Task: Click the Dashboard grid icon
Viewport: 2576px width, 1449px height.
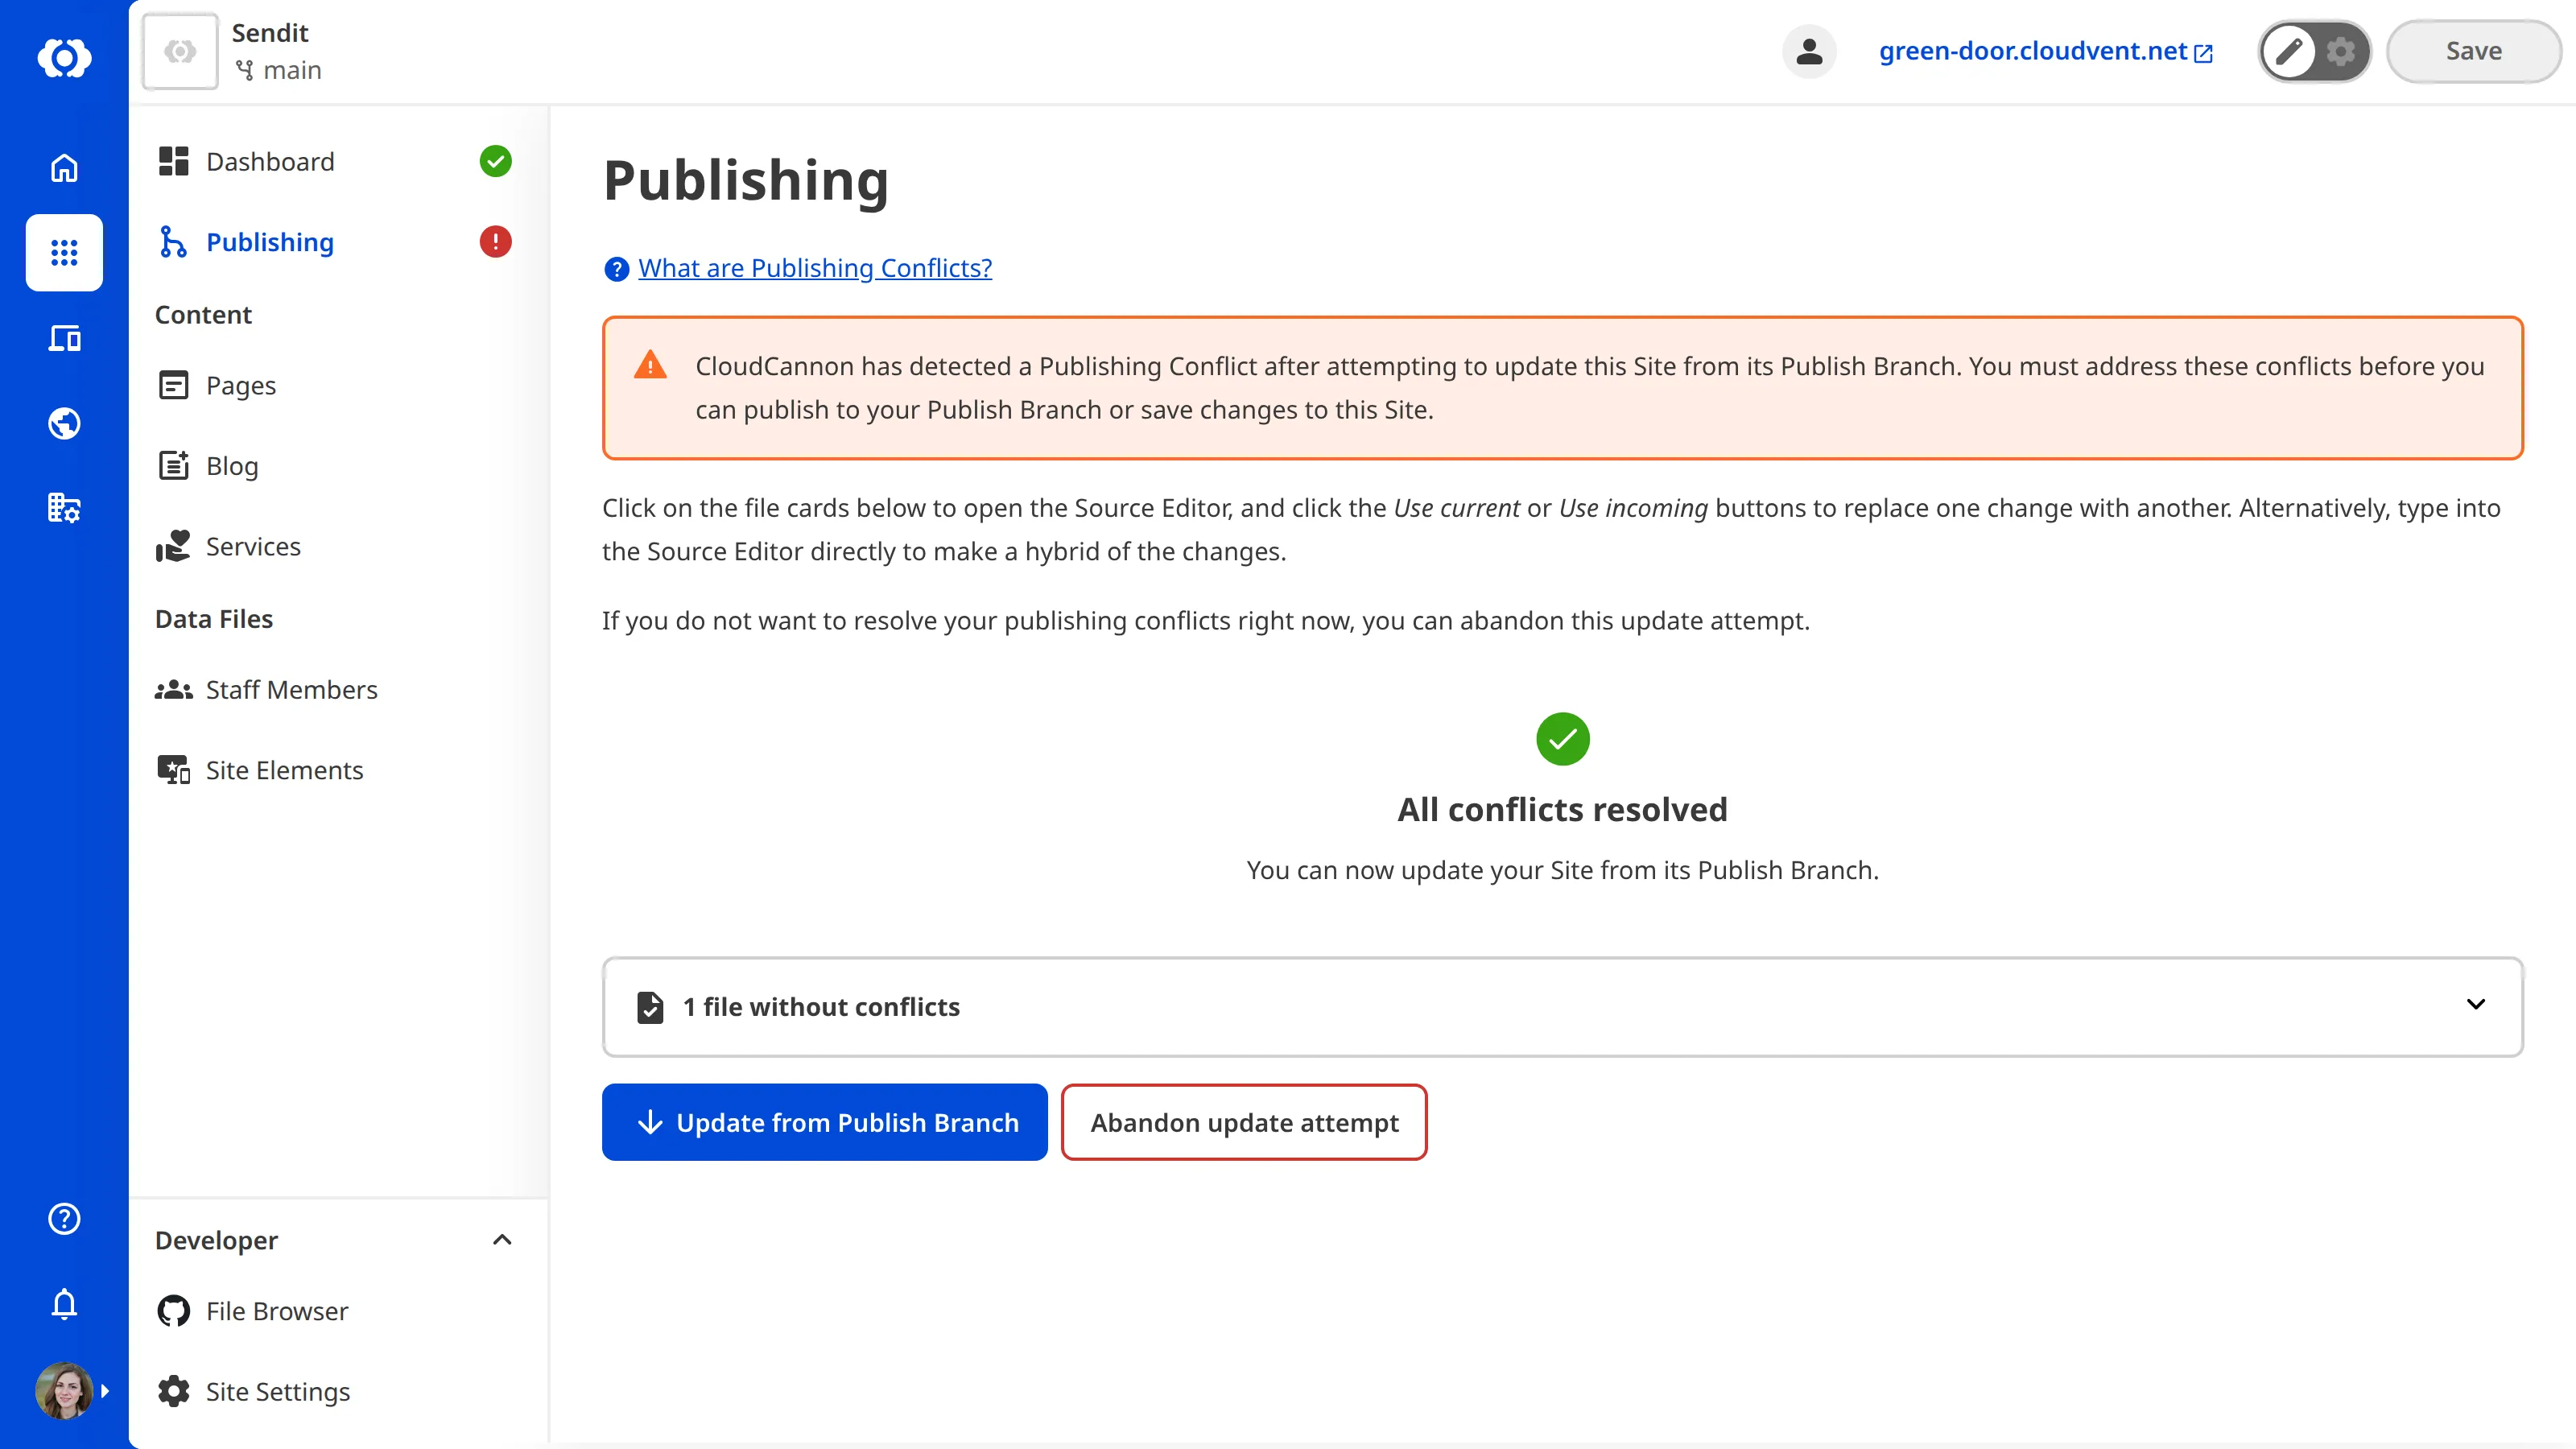Action: click(173, 161)
